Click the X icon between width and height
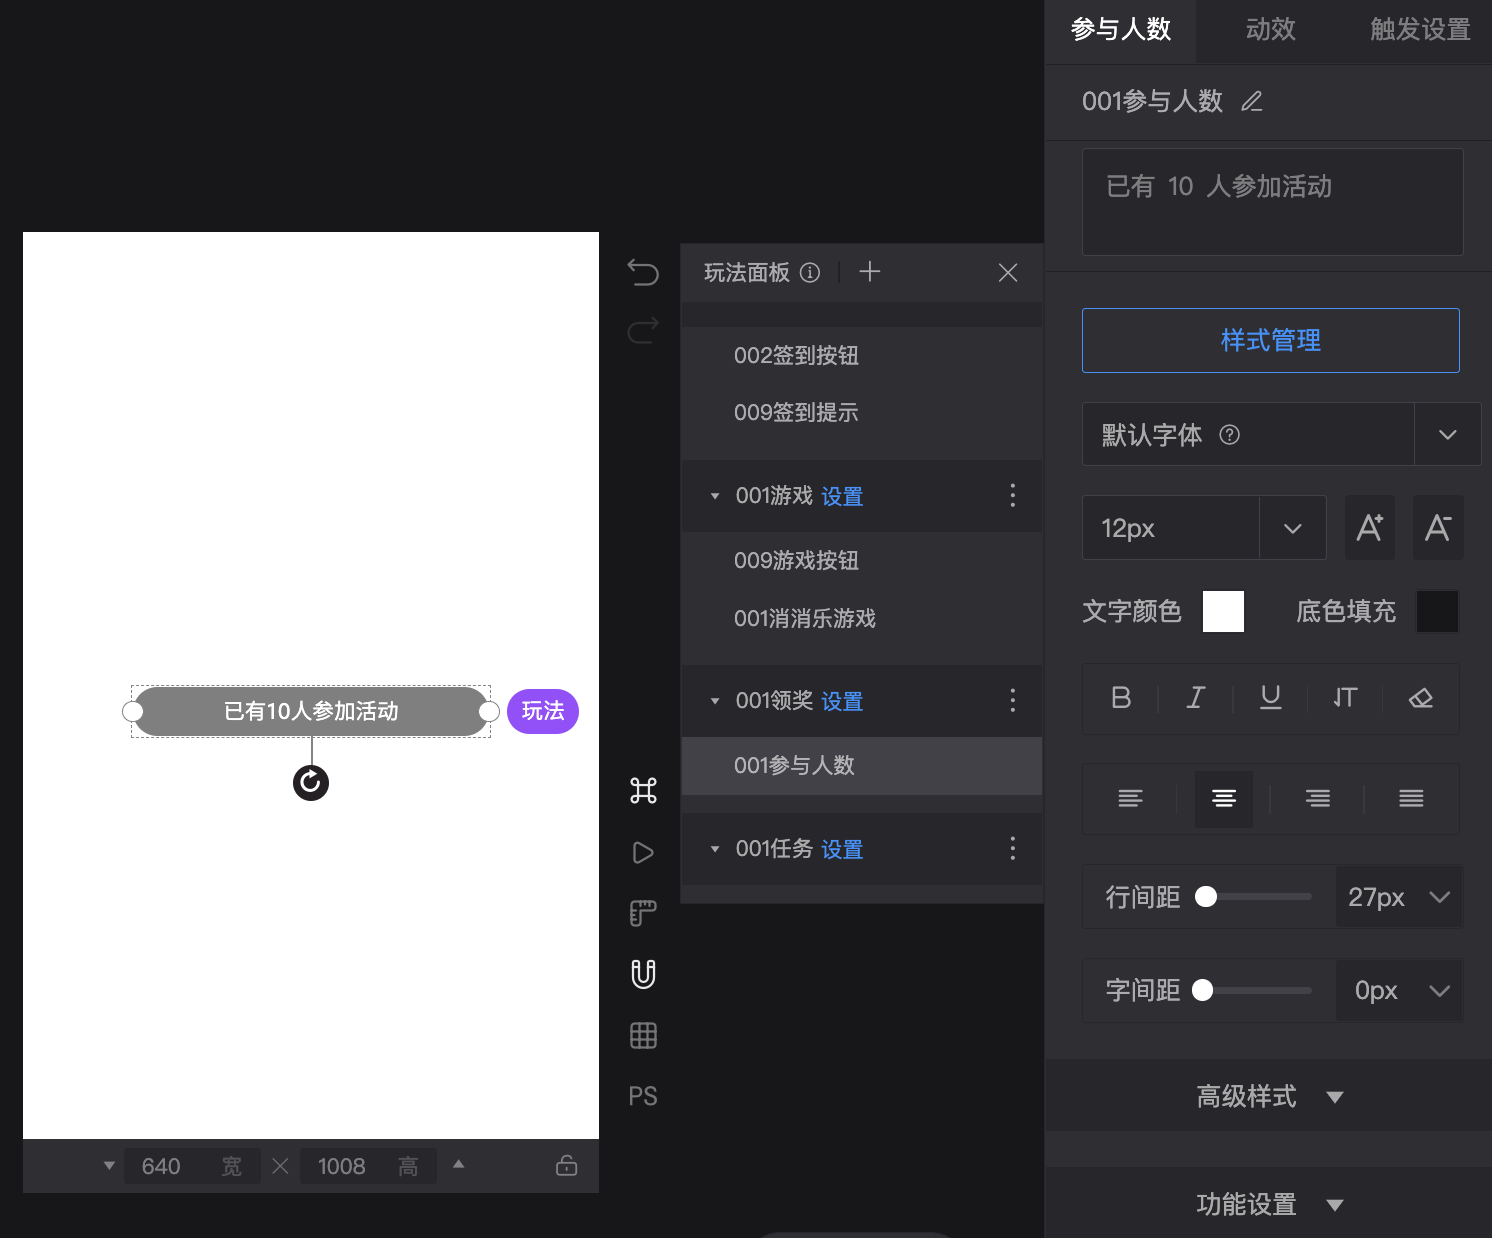The width and height of the screenshot is (1492, 1238). tap(280, 1166)
